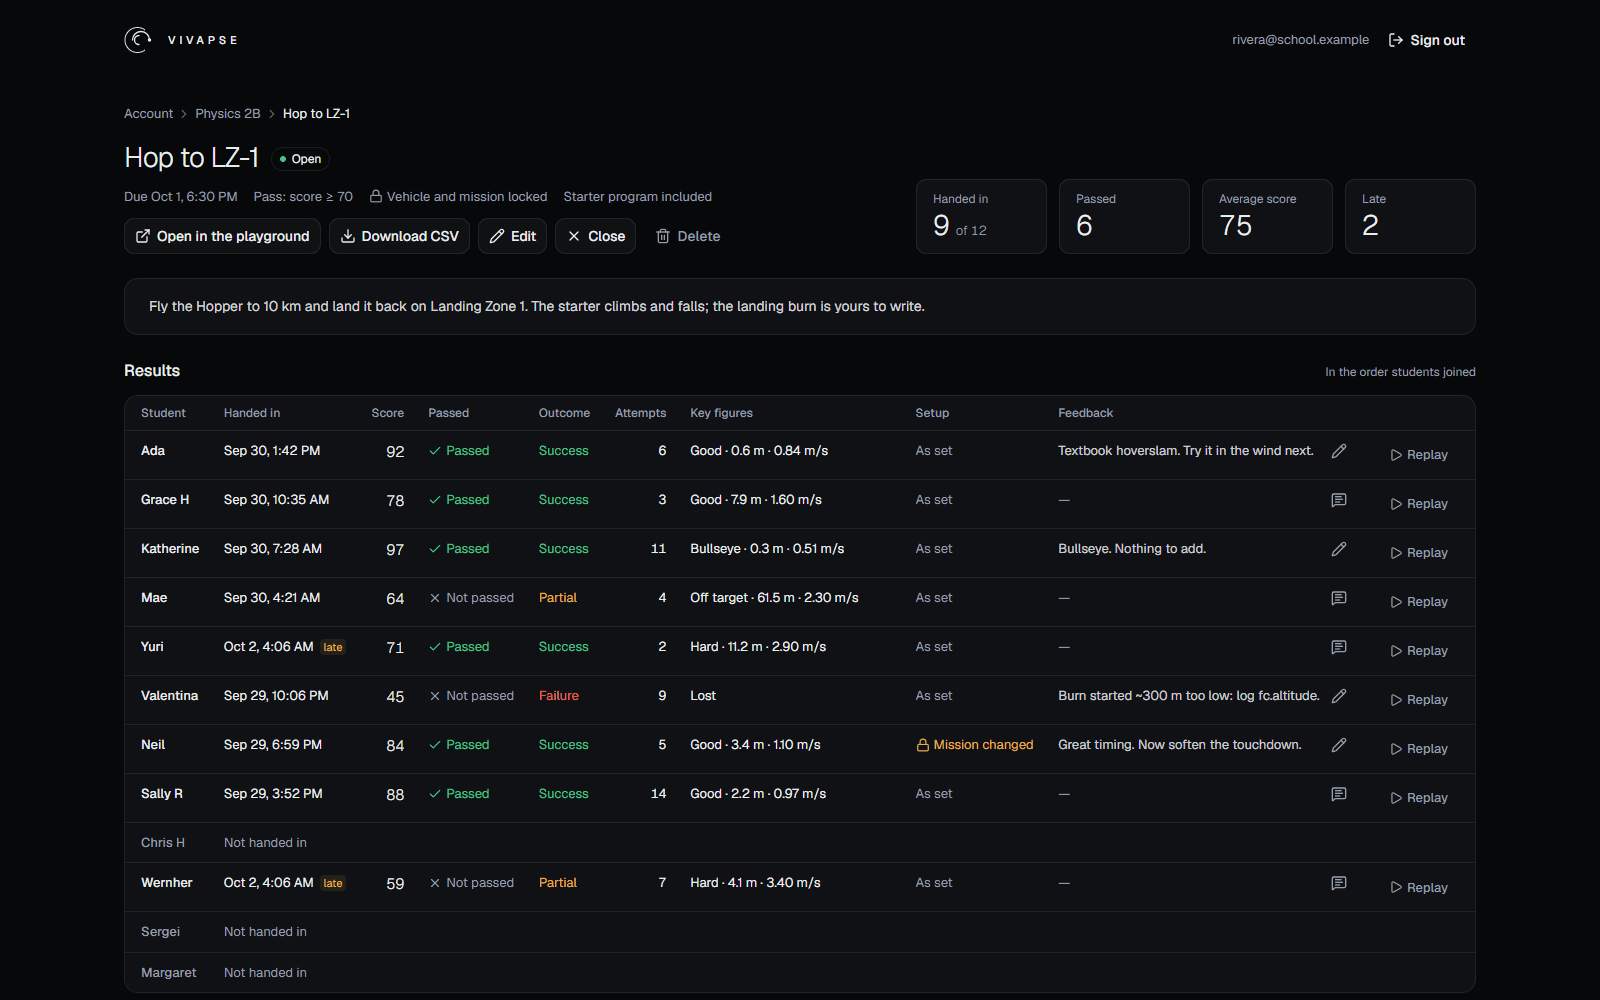This screenshot has width=1600, height=1000.
Task: Click the Late count card
Action: point(1410,216)
